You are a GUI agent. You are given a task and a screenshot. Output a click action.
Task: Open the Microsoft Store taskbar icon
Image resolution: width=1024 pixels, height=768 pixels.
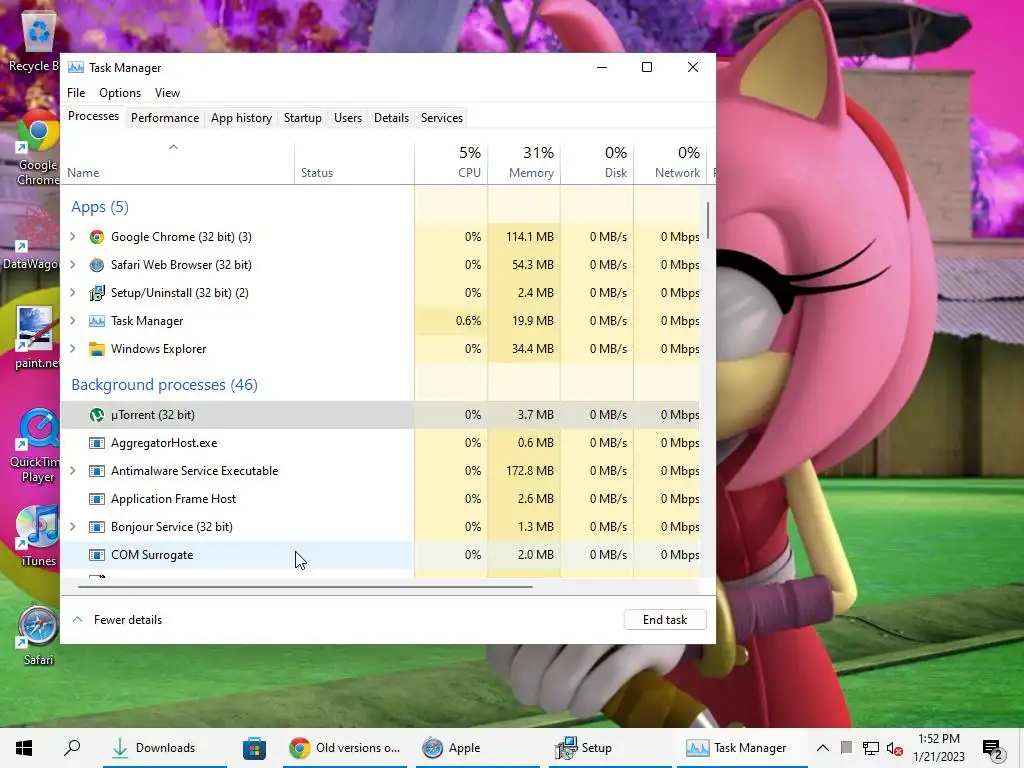click(254, 748)
